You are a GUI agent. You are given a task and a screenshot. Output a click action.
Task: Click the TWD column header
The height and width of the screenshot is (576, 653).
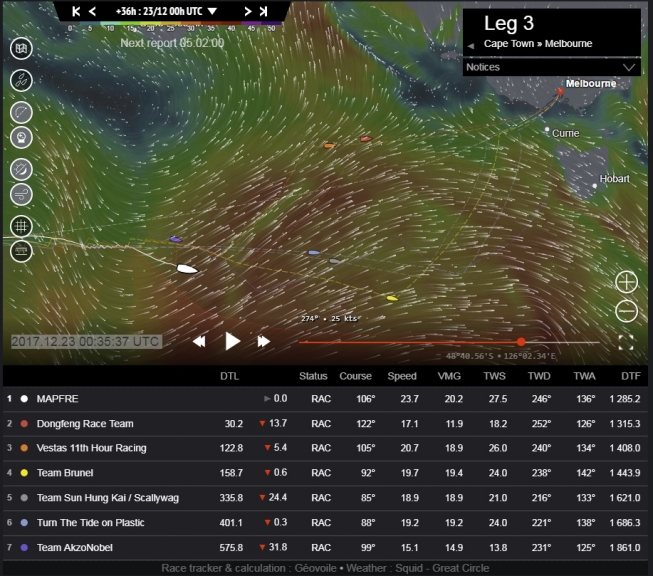click(x=539, y=376)
